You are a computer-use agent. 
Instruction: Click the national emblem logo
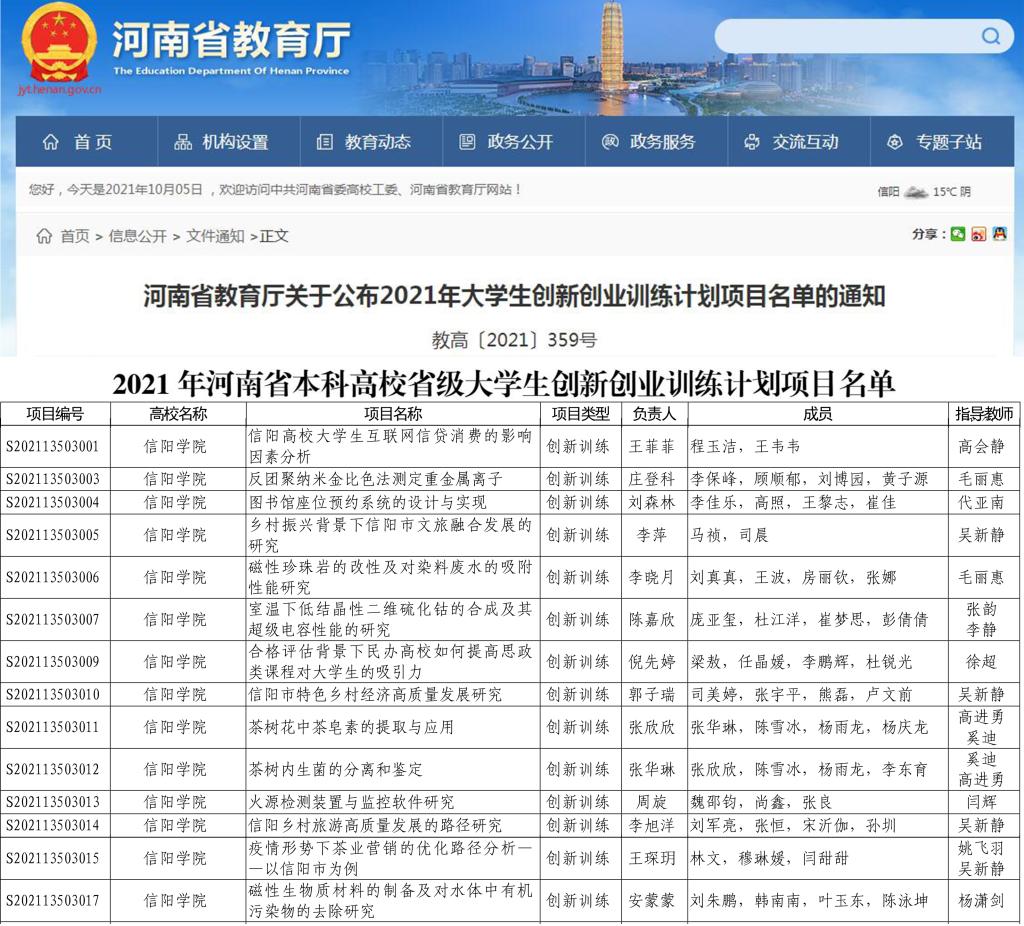pos(59,43)
